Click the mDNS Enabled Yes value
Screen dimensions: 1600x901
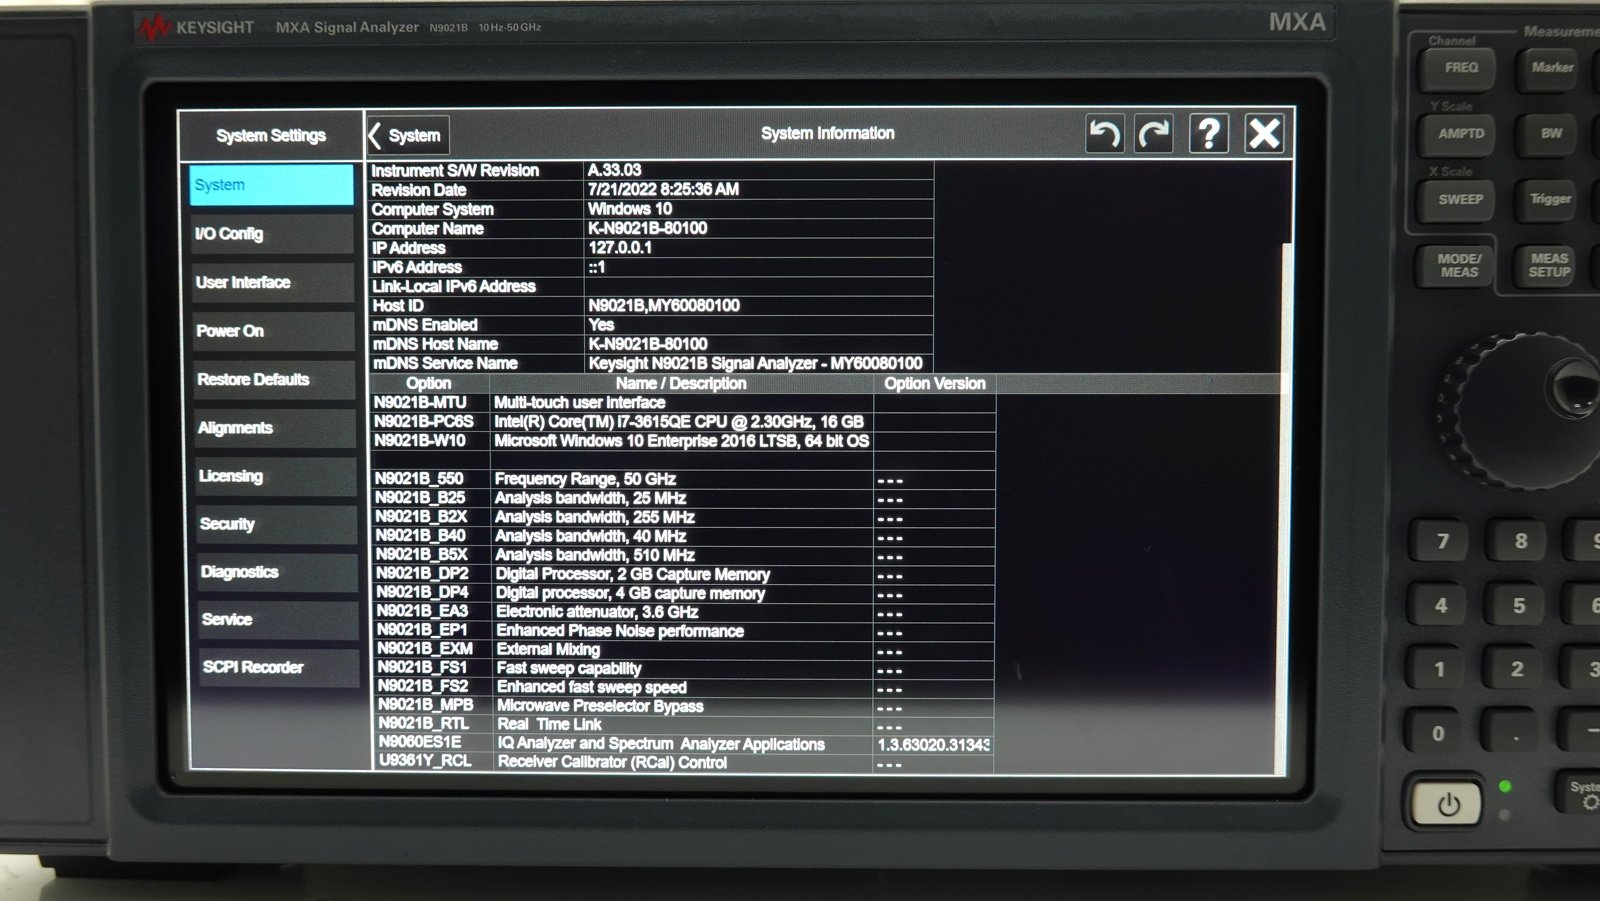click(601, 325)
